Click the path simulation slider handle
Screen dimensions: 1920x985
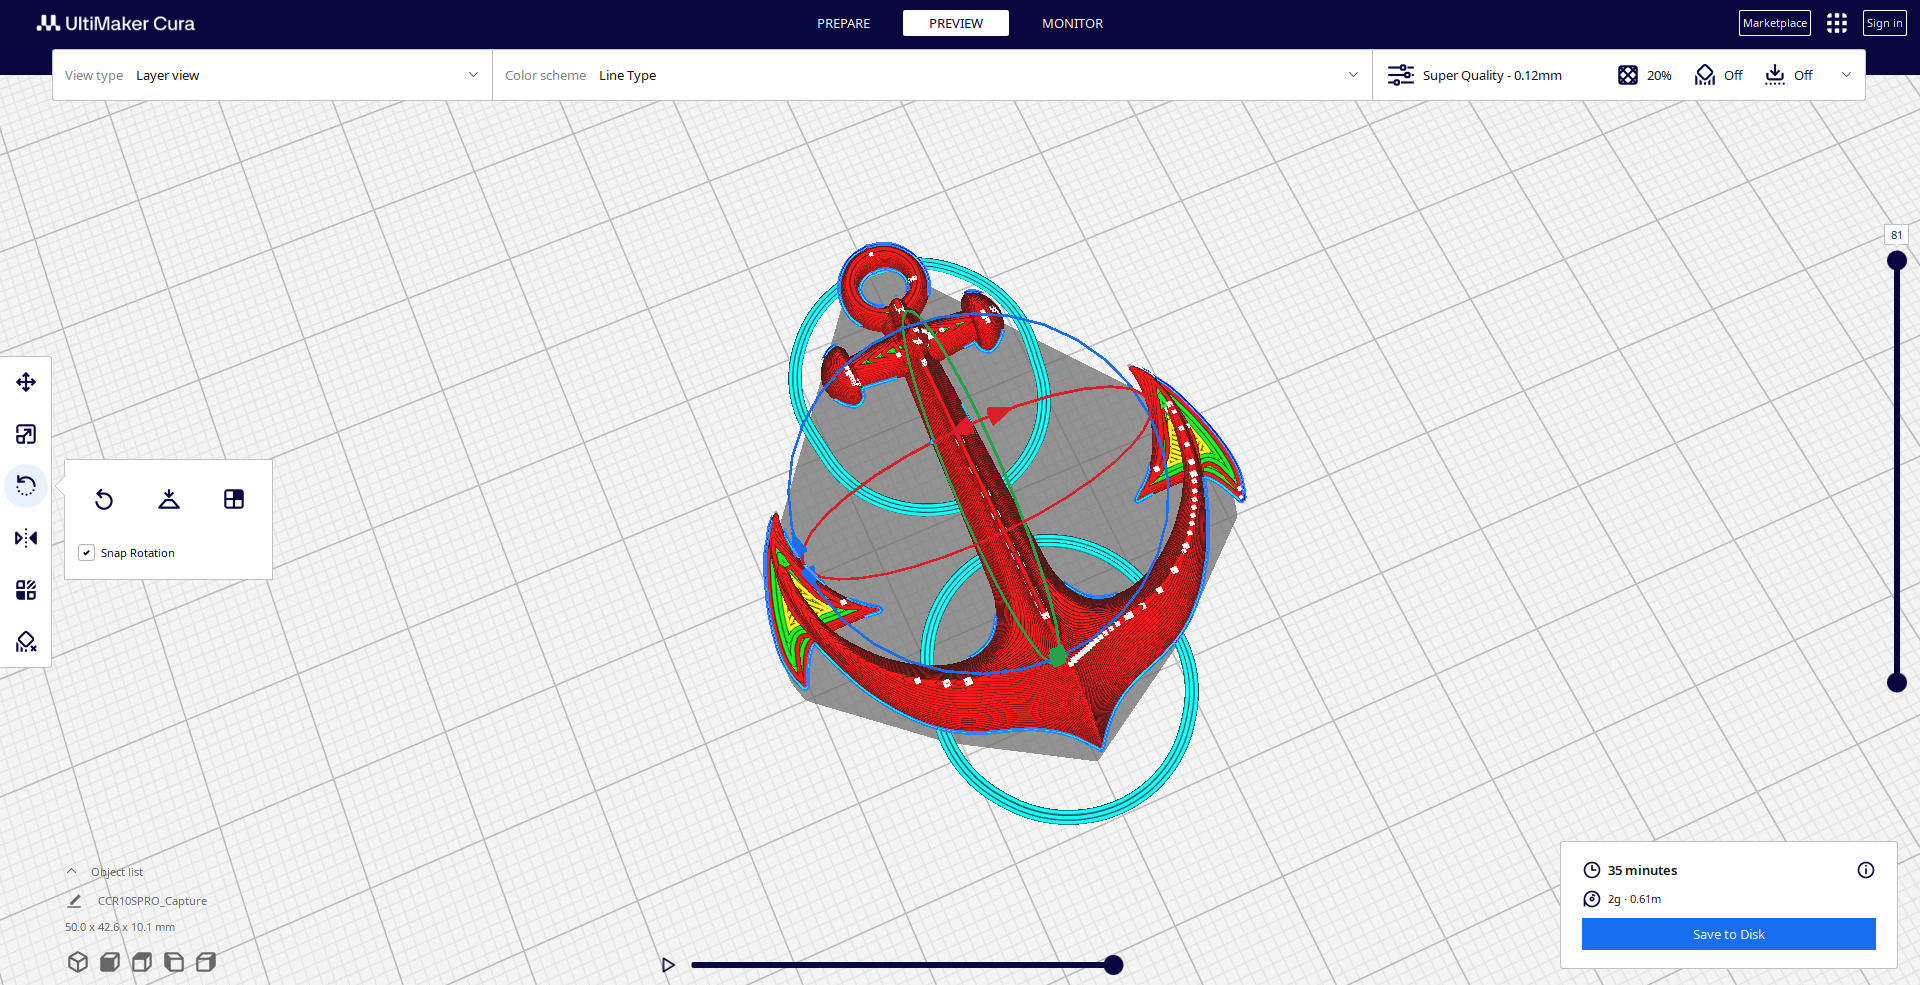[1113, 965]
